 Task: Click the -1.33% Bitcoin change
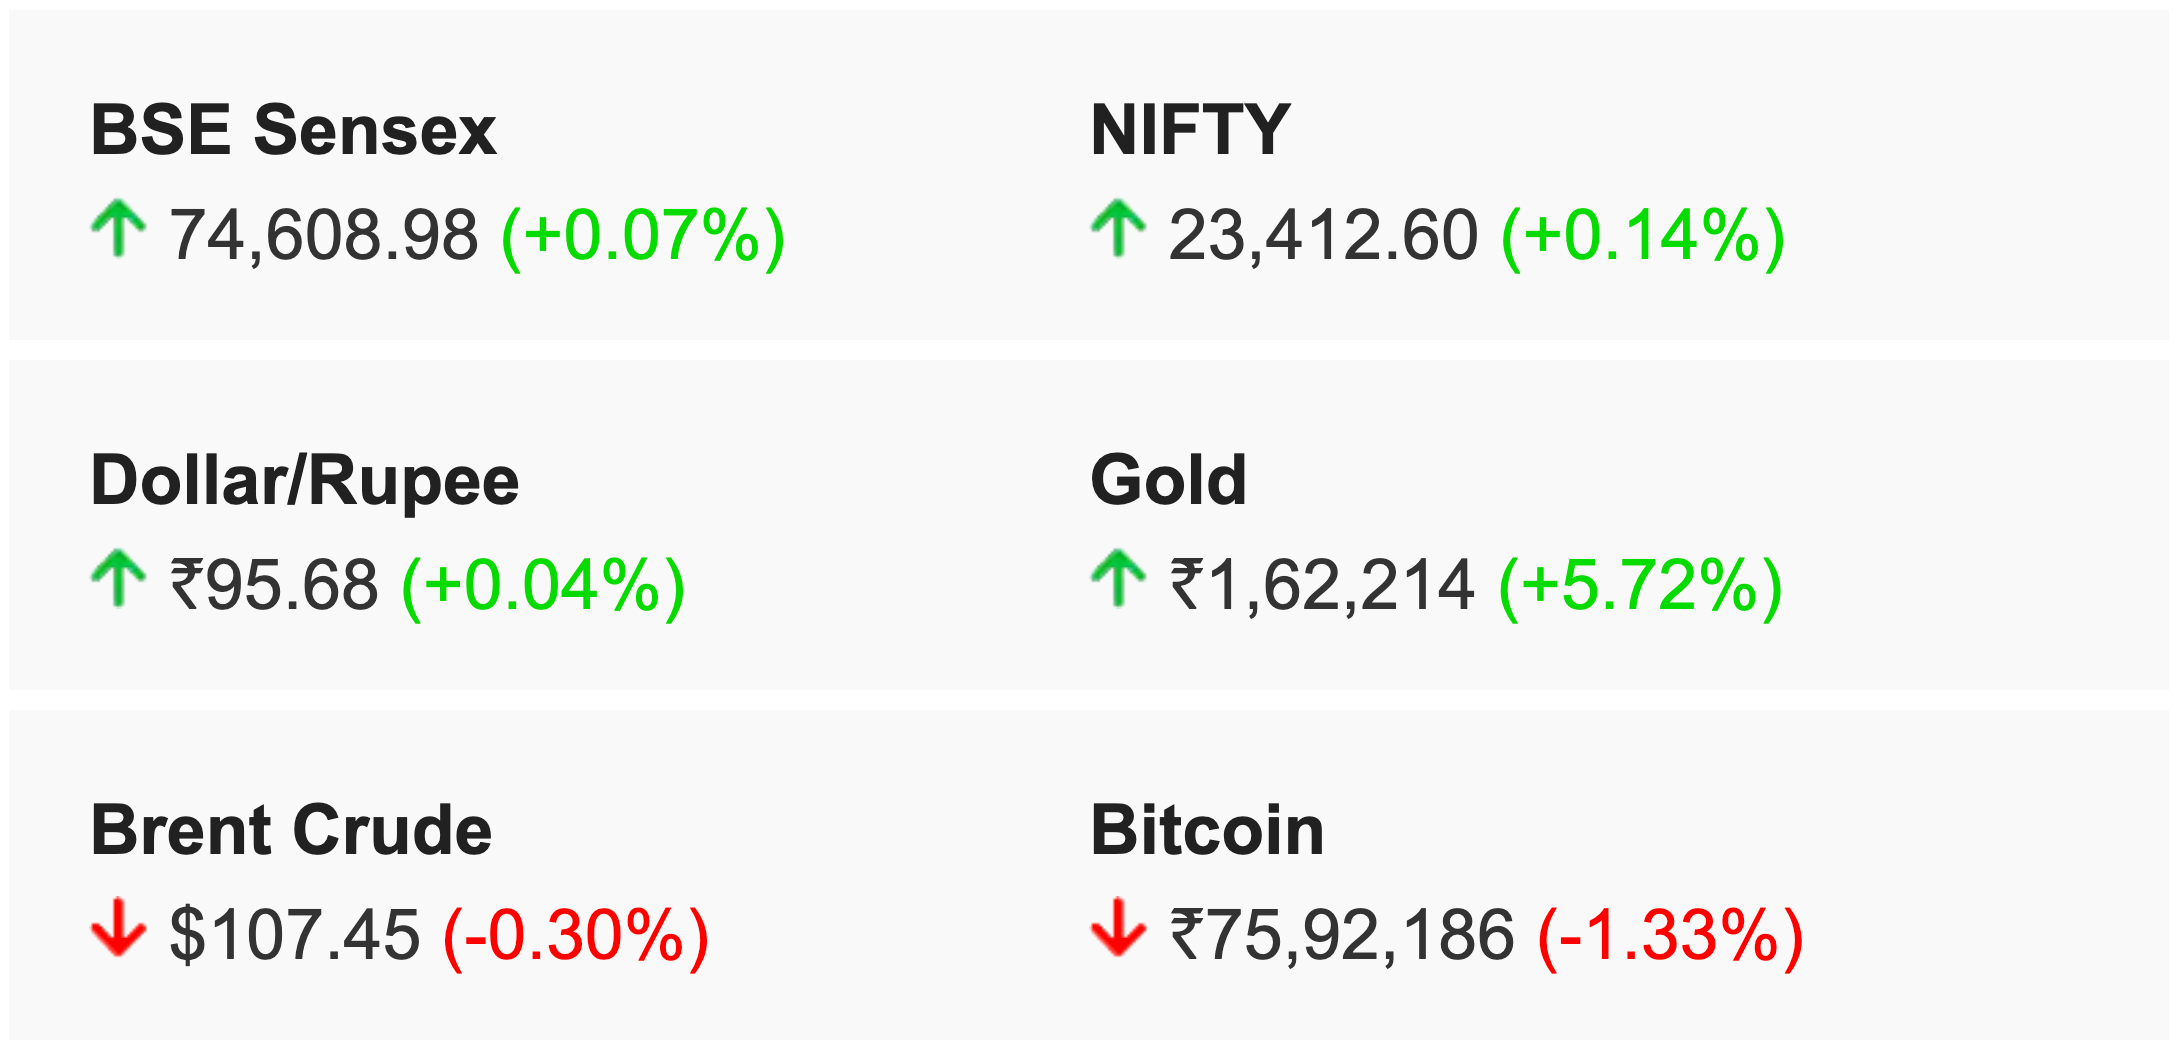1670,936
